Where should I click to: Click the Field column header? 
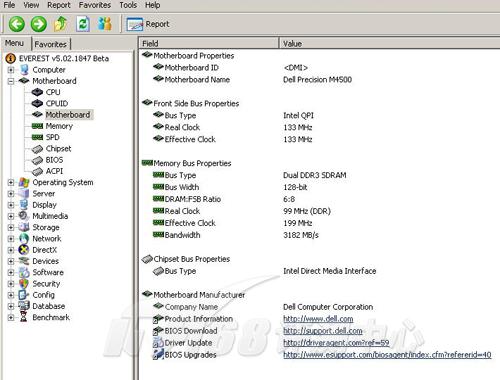pos(209,43)
